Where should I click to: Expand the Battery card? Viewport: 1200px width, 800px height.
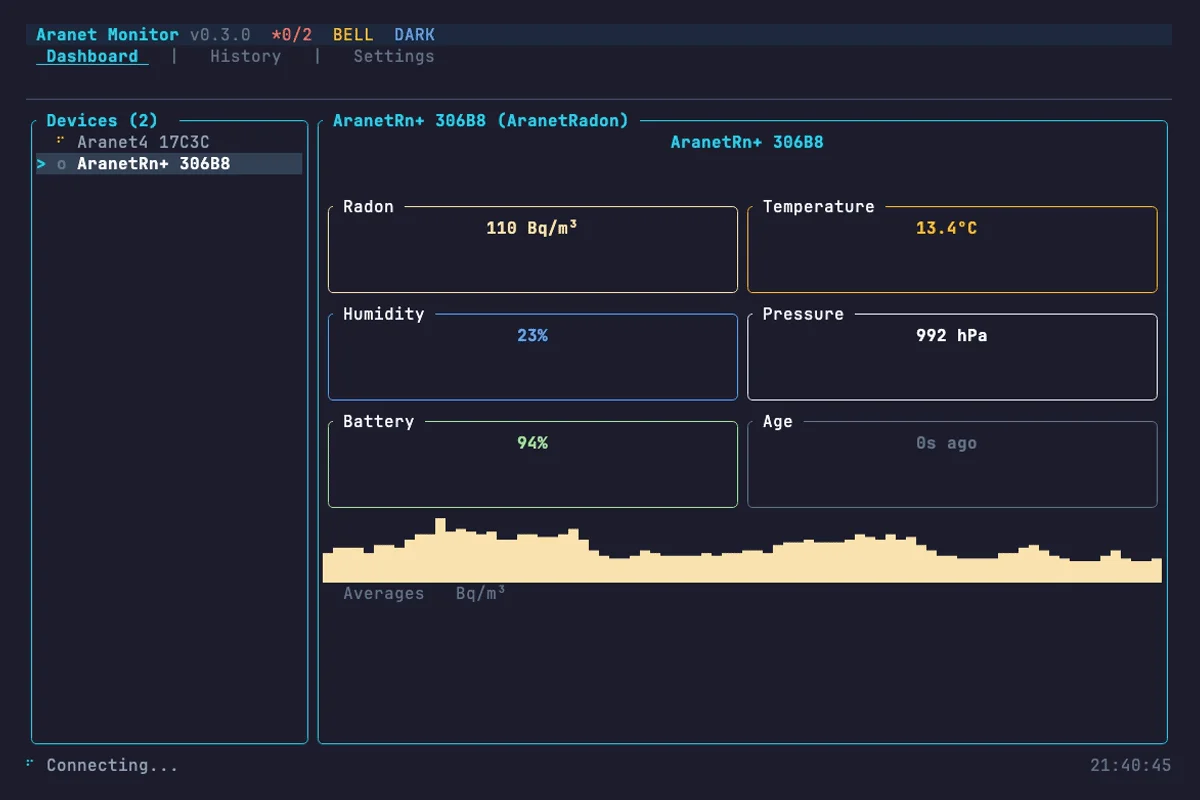[x=377, y=421]
